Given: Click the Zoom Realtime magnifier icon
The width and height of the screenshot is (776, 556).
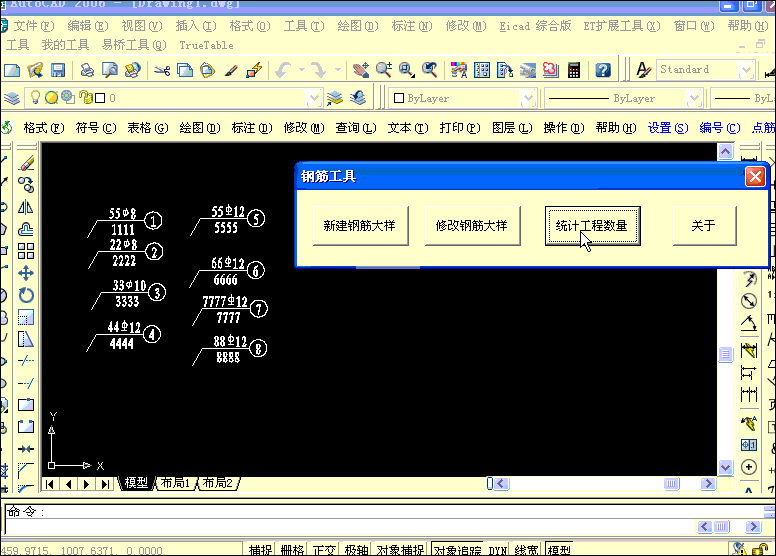Looking at the screenshot, I should coord(384,70).
